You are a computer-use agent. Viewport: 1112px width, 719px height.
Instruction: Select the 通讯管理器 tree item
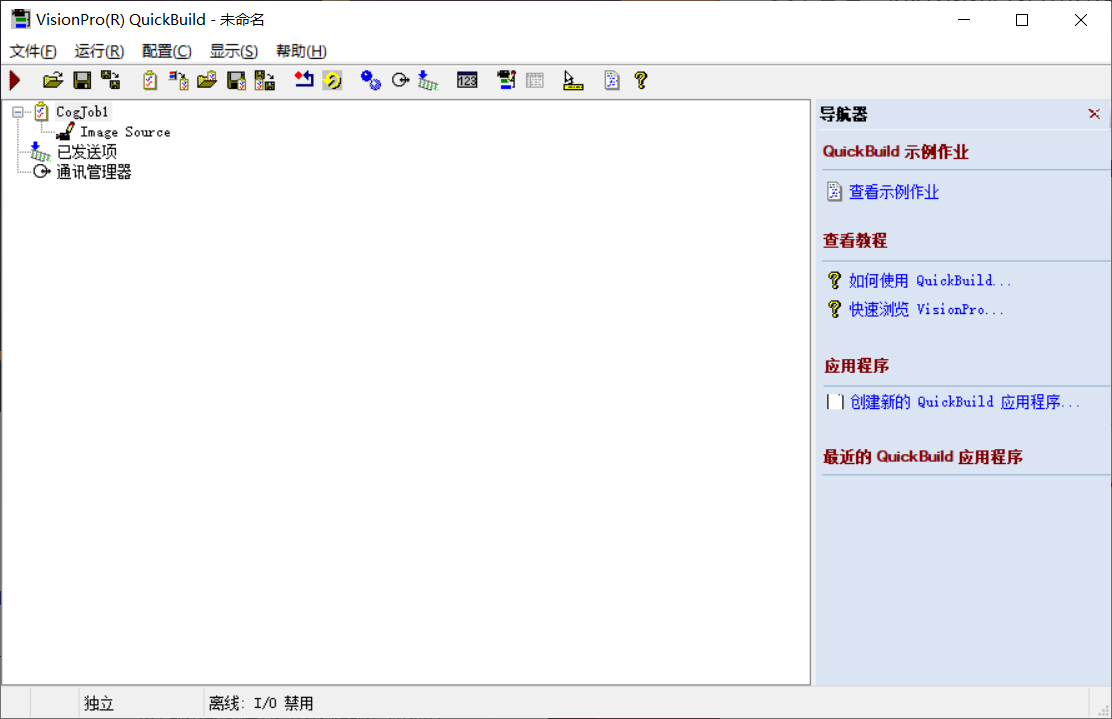(x=94, y=172)
